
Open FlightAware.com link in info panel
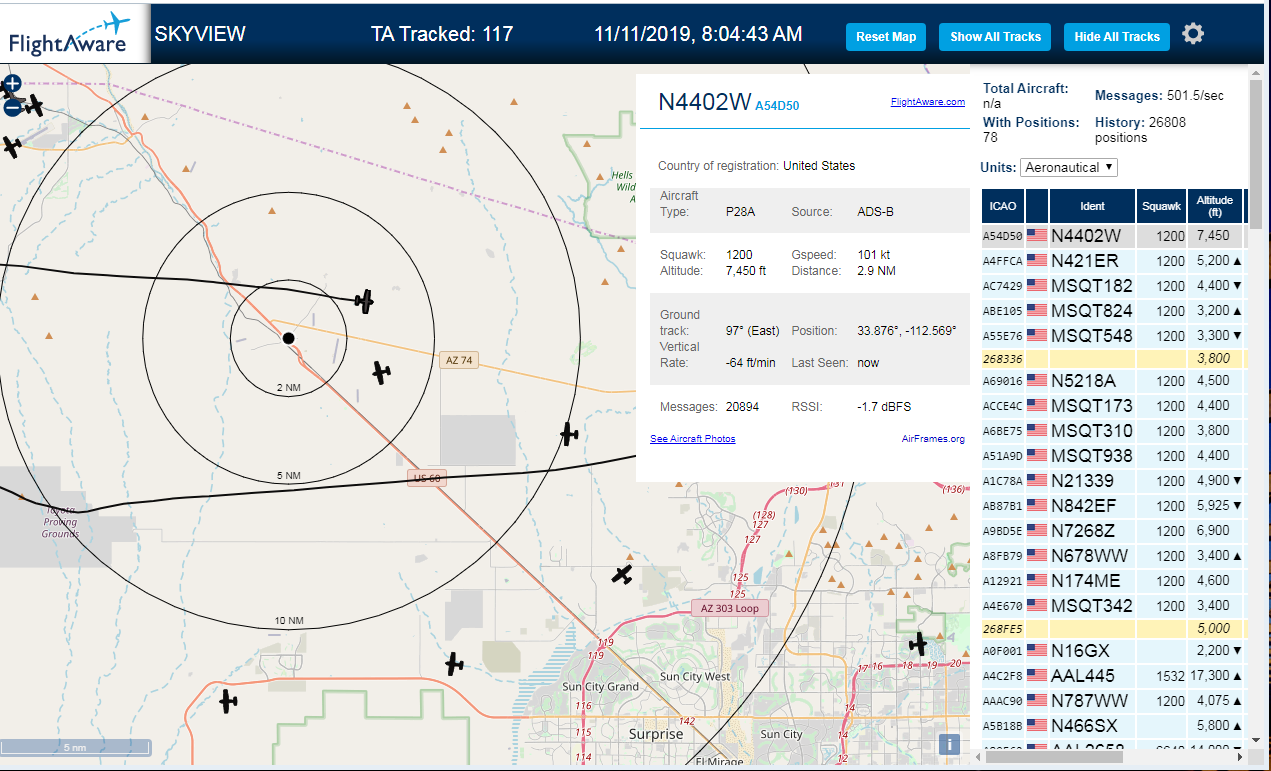click(x=928, y=102)
